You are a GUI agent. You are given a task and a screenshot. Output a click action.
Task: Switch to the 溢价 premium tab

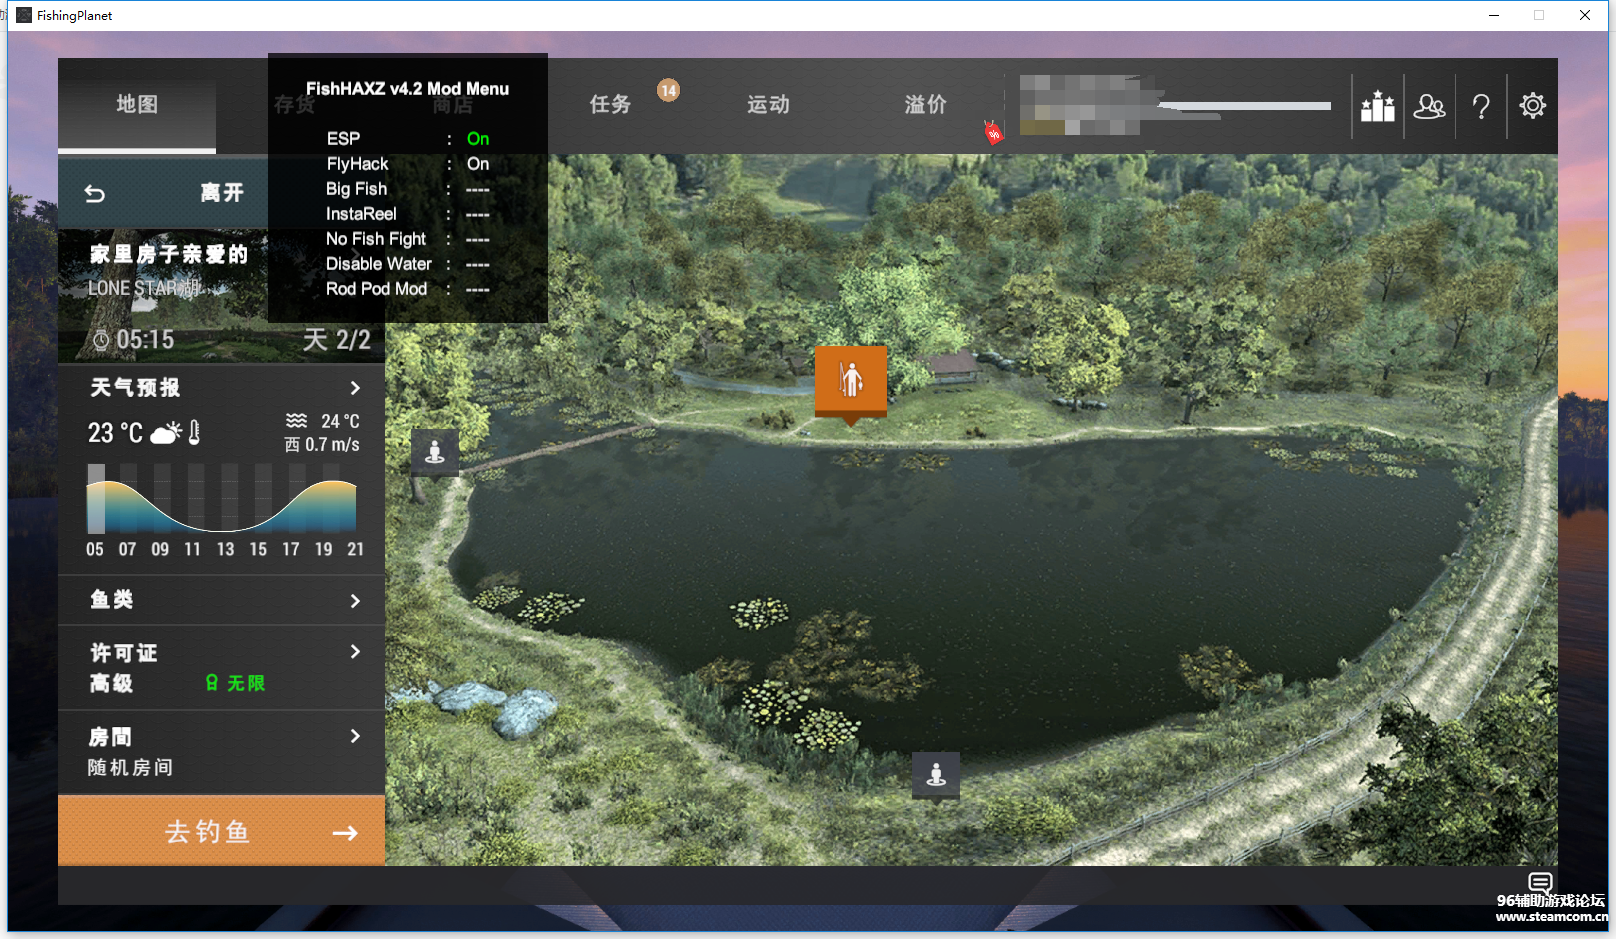click(925, 105)
